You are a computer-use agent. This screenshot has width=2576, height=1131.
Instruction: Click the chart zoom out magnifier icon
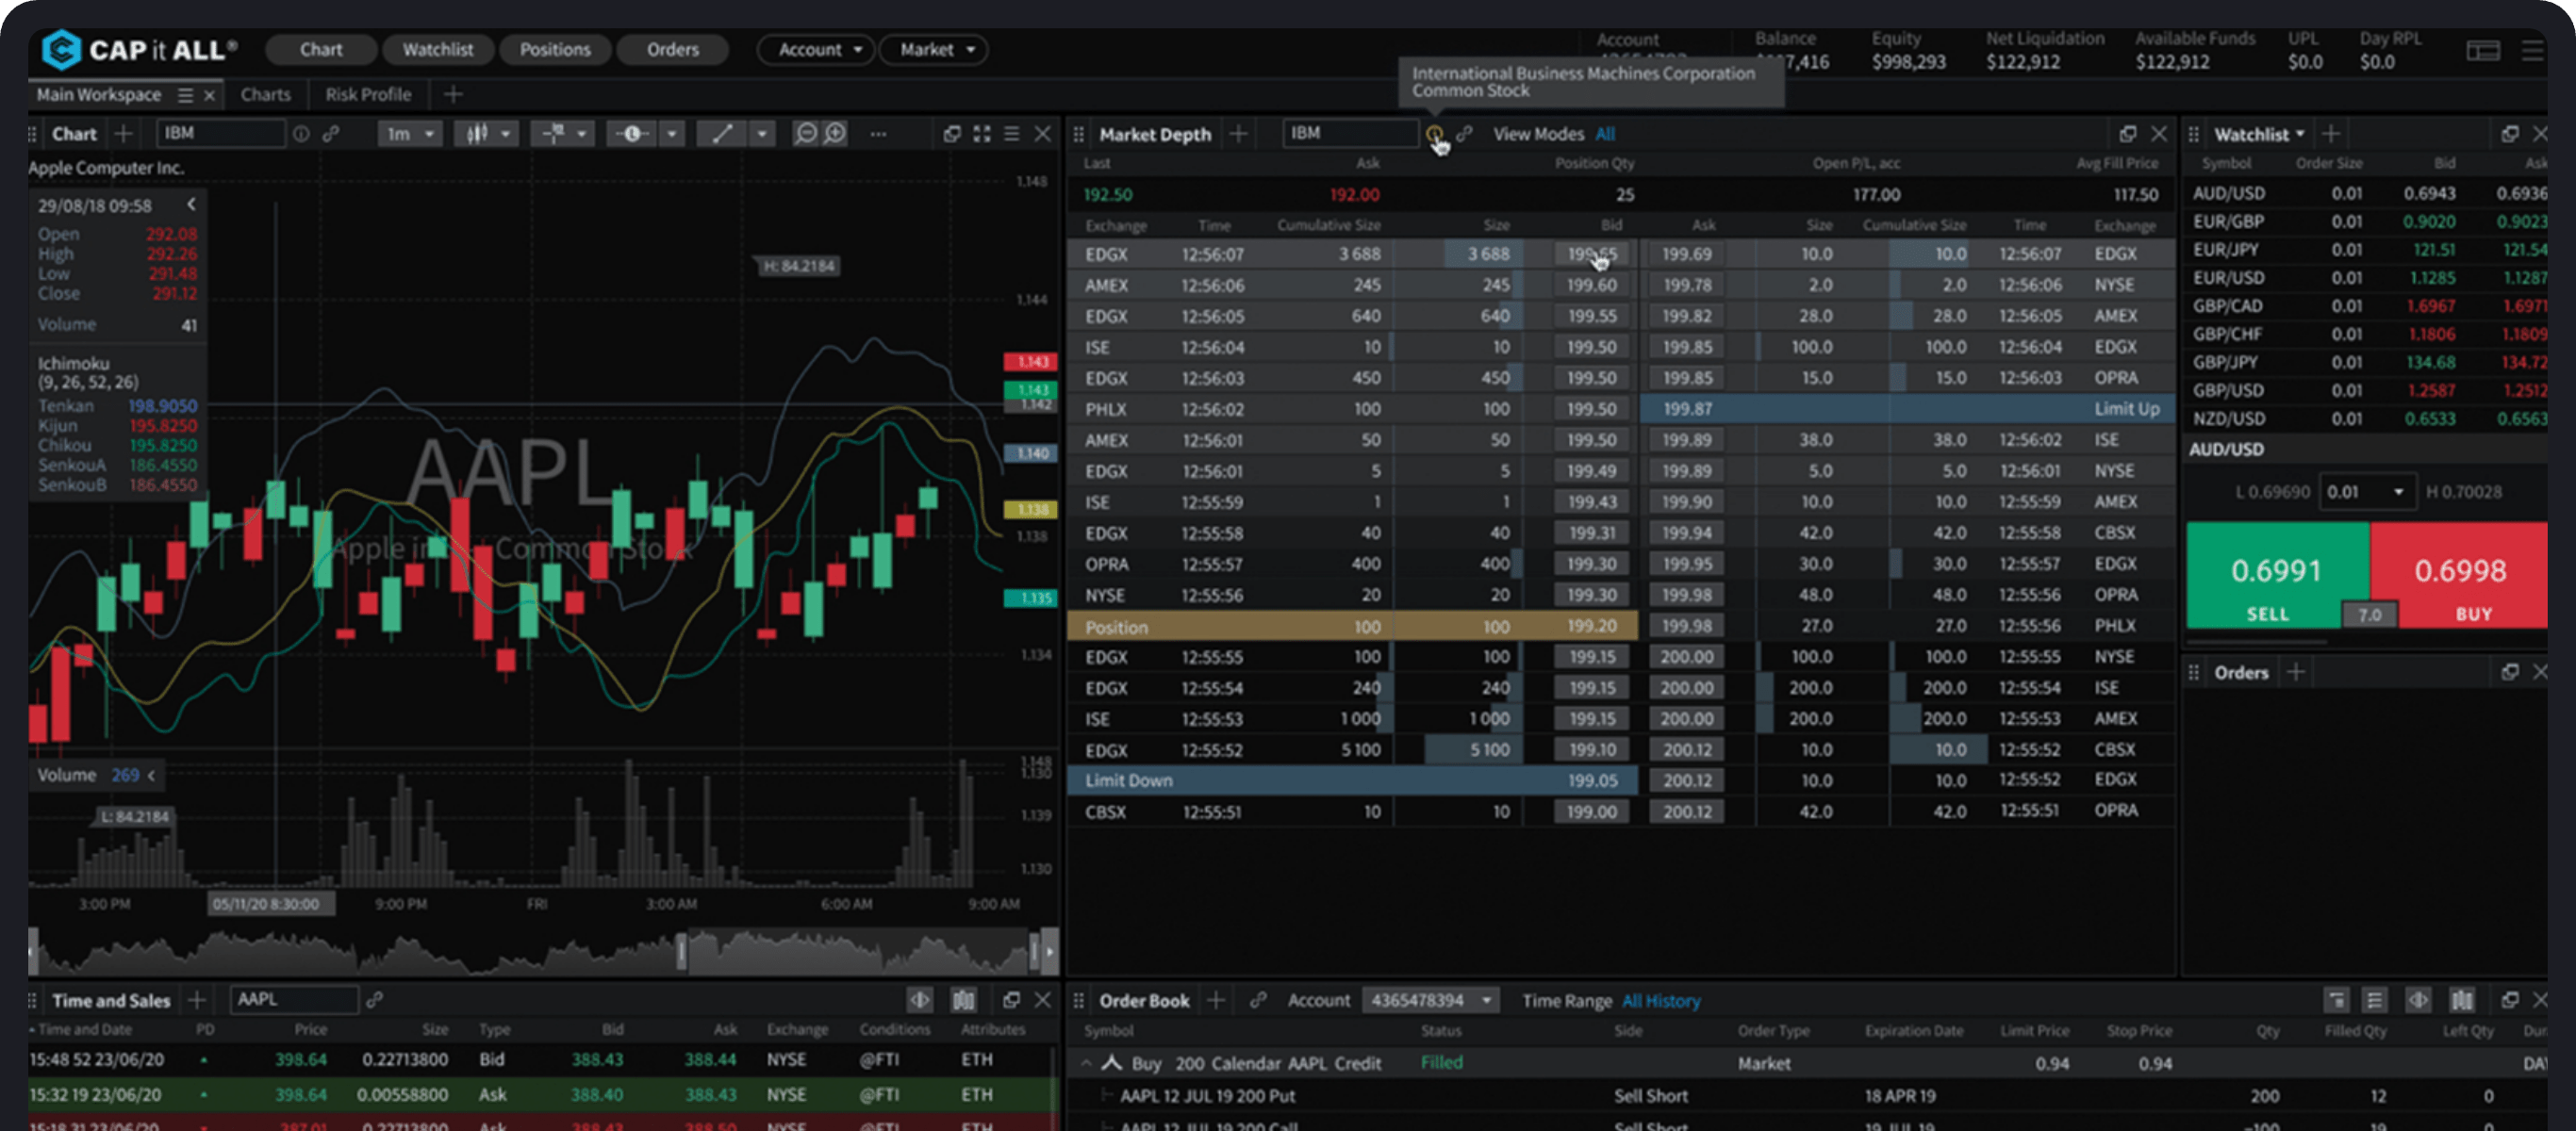pos(805,134)
